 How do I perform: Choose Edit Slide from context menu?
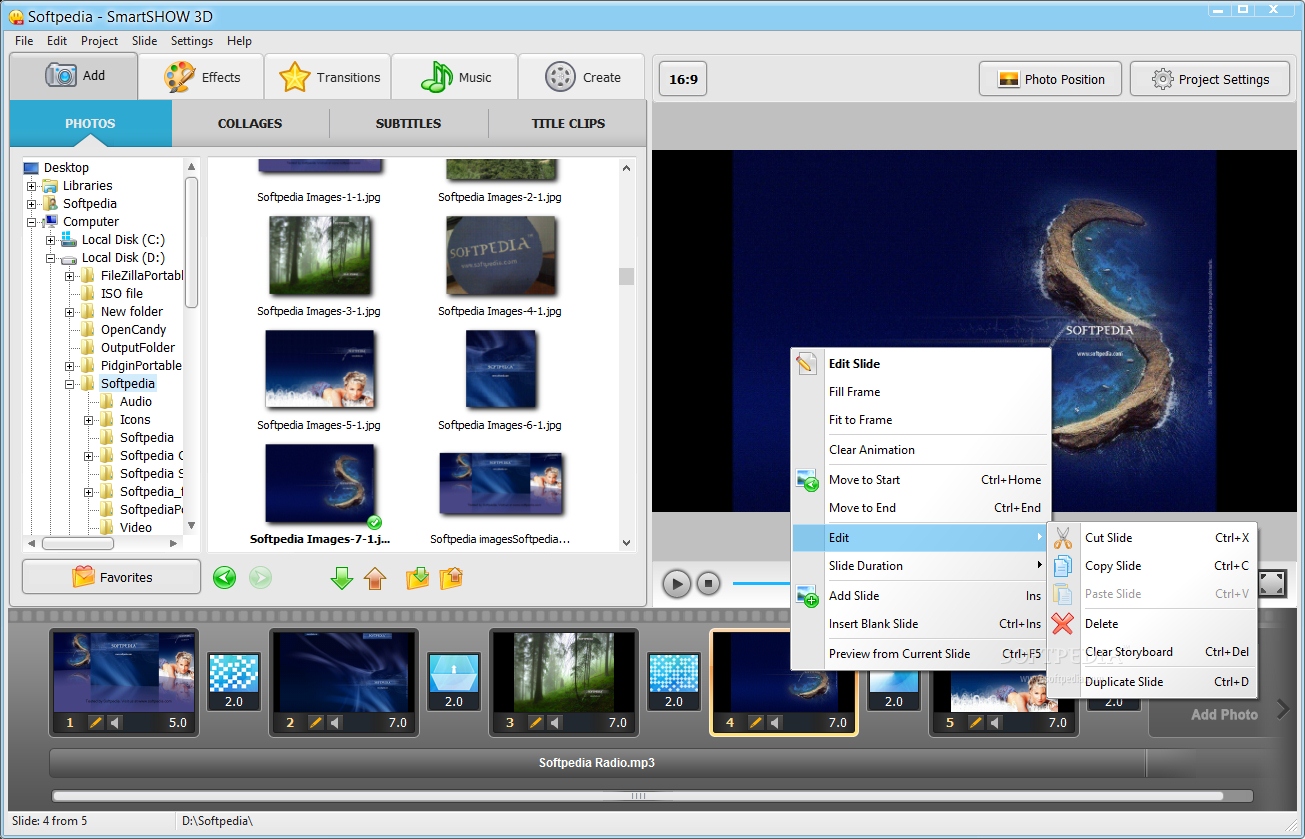921,364
